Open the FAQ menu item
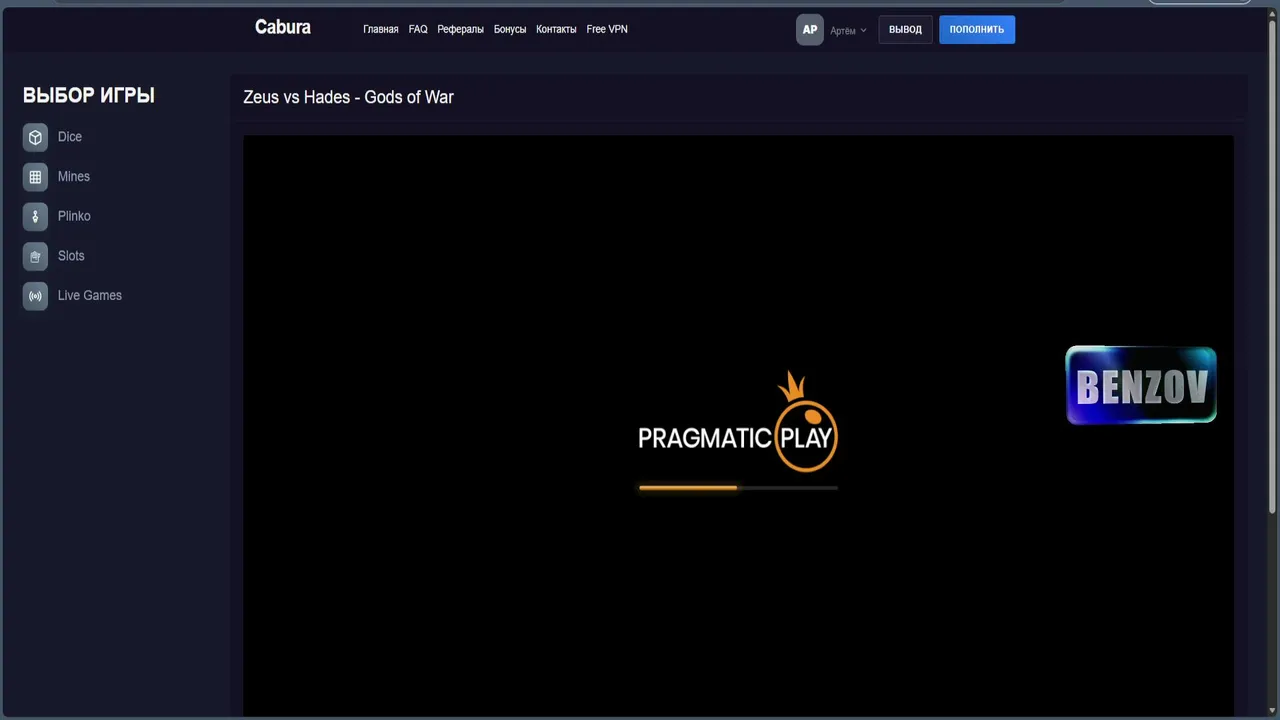 (418, 30)
